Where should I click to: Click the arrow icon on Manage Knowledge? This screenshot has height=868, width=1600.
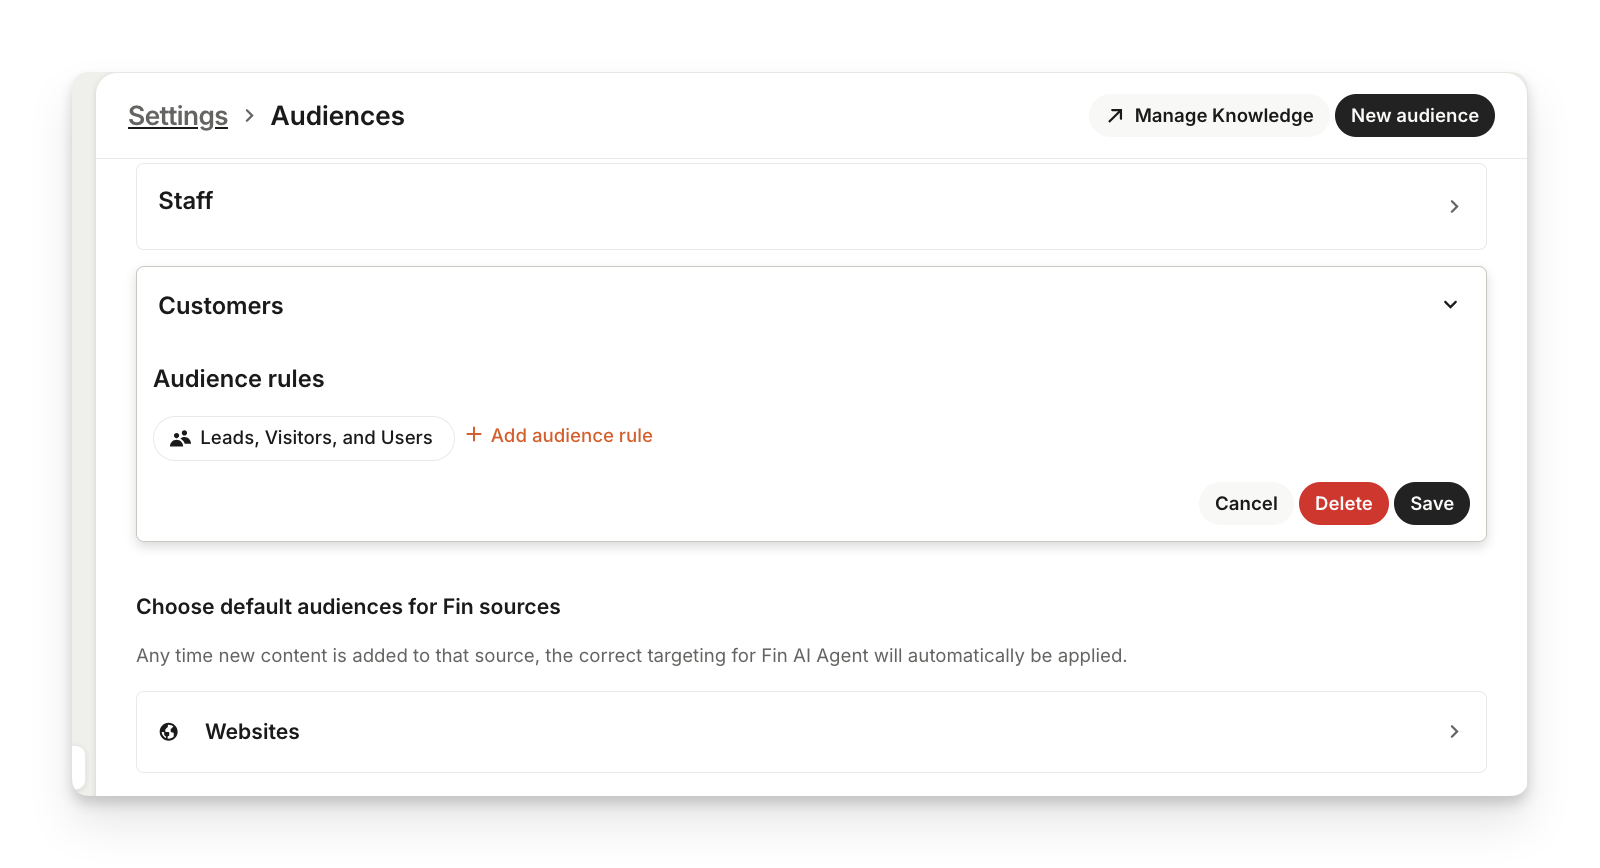pyautogui.click(x=1115, y=116)
